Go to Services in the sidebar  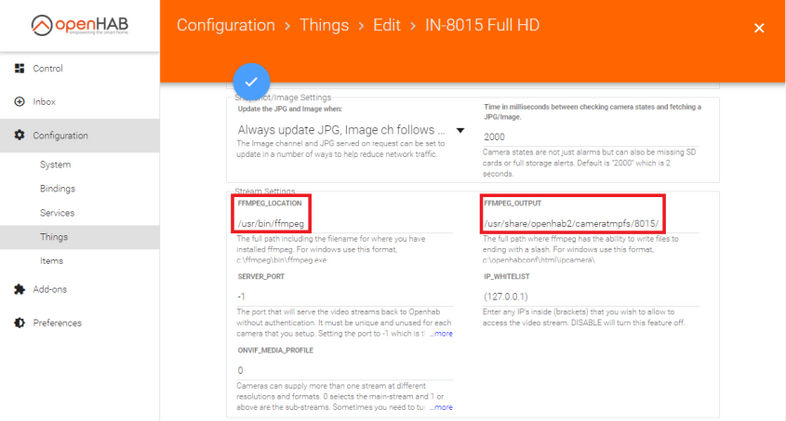(x=57, y=213)
